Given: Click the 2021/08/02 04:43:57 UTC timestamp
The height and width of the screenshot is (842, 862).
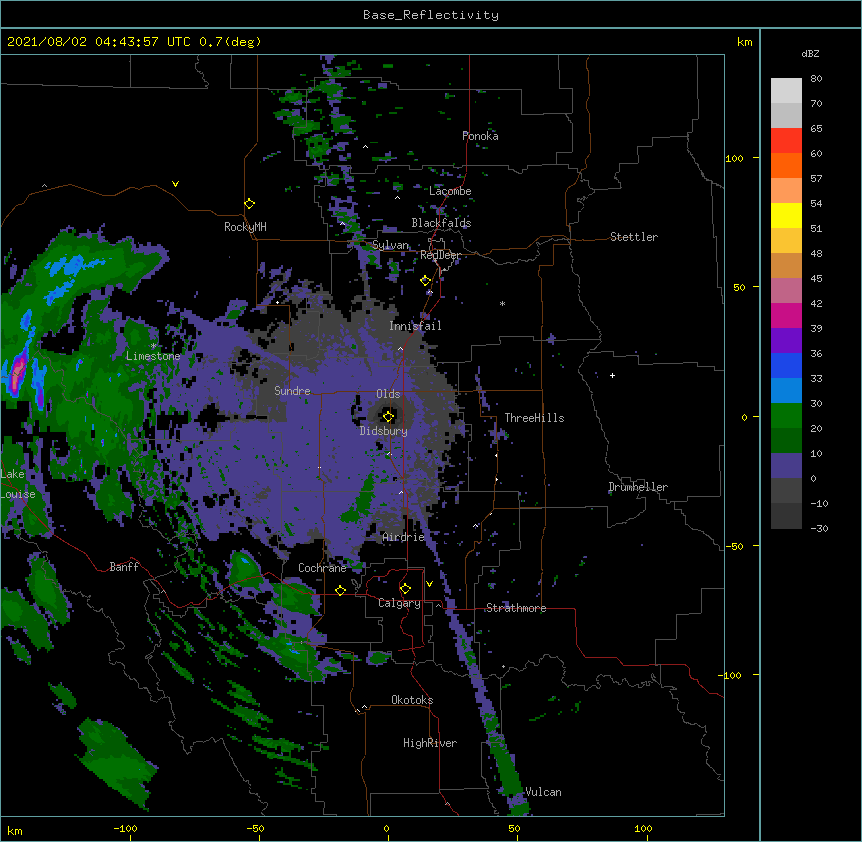Looking at the screenshot, I should tap(99, 42).
